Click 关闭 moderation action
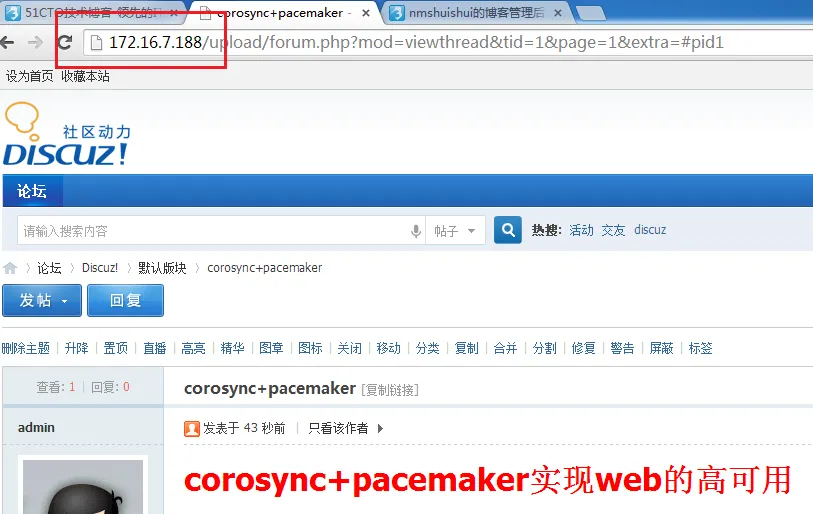Image resolution: width=813 pixels, height=514 pixels. (349, 348)
